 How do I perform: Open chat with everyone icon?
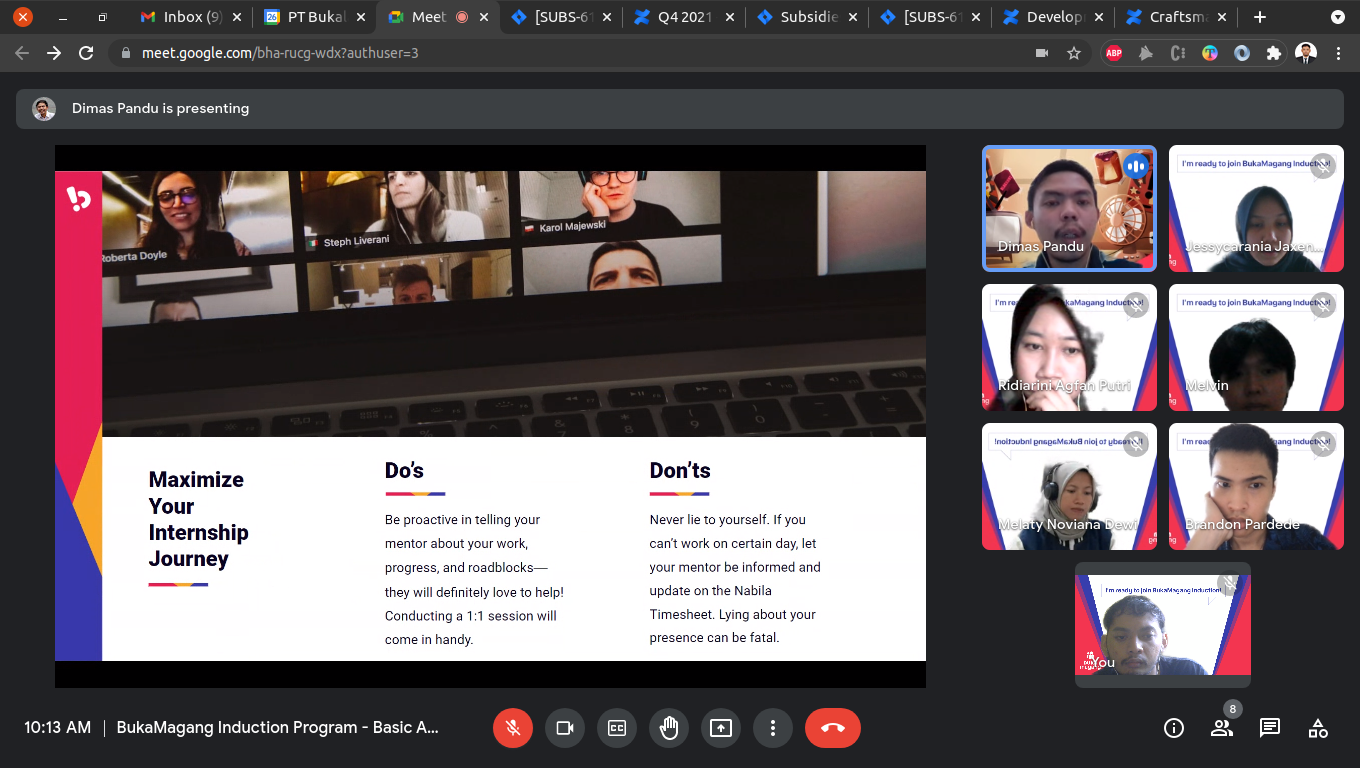coord(1270,728)
